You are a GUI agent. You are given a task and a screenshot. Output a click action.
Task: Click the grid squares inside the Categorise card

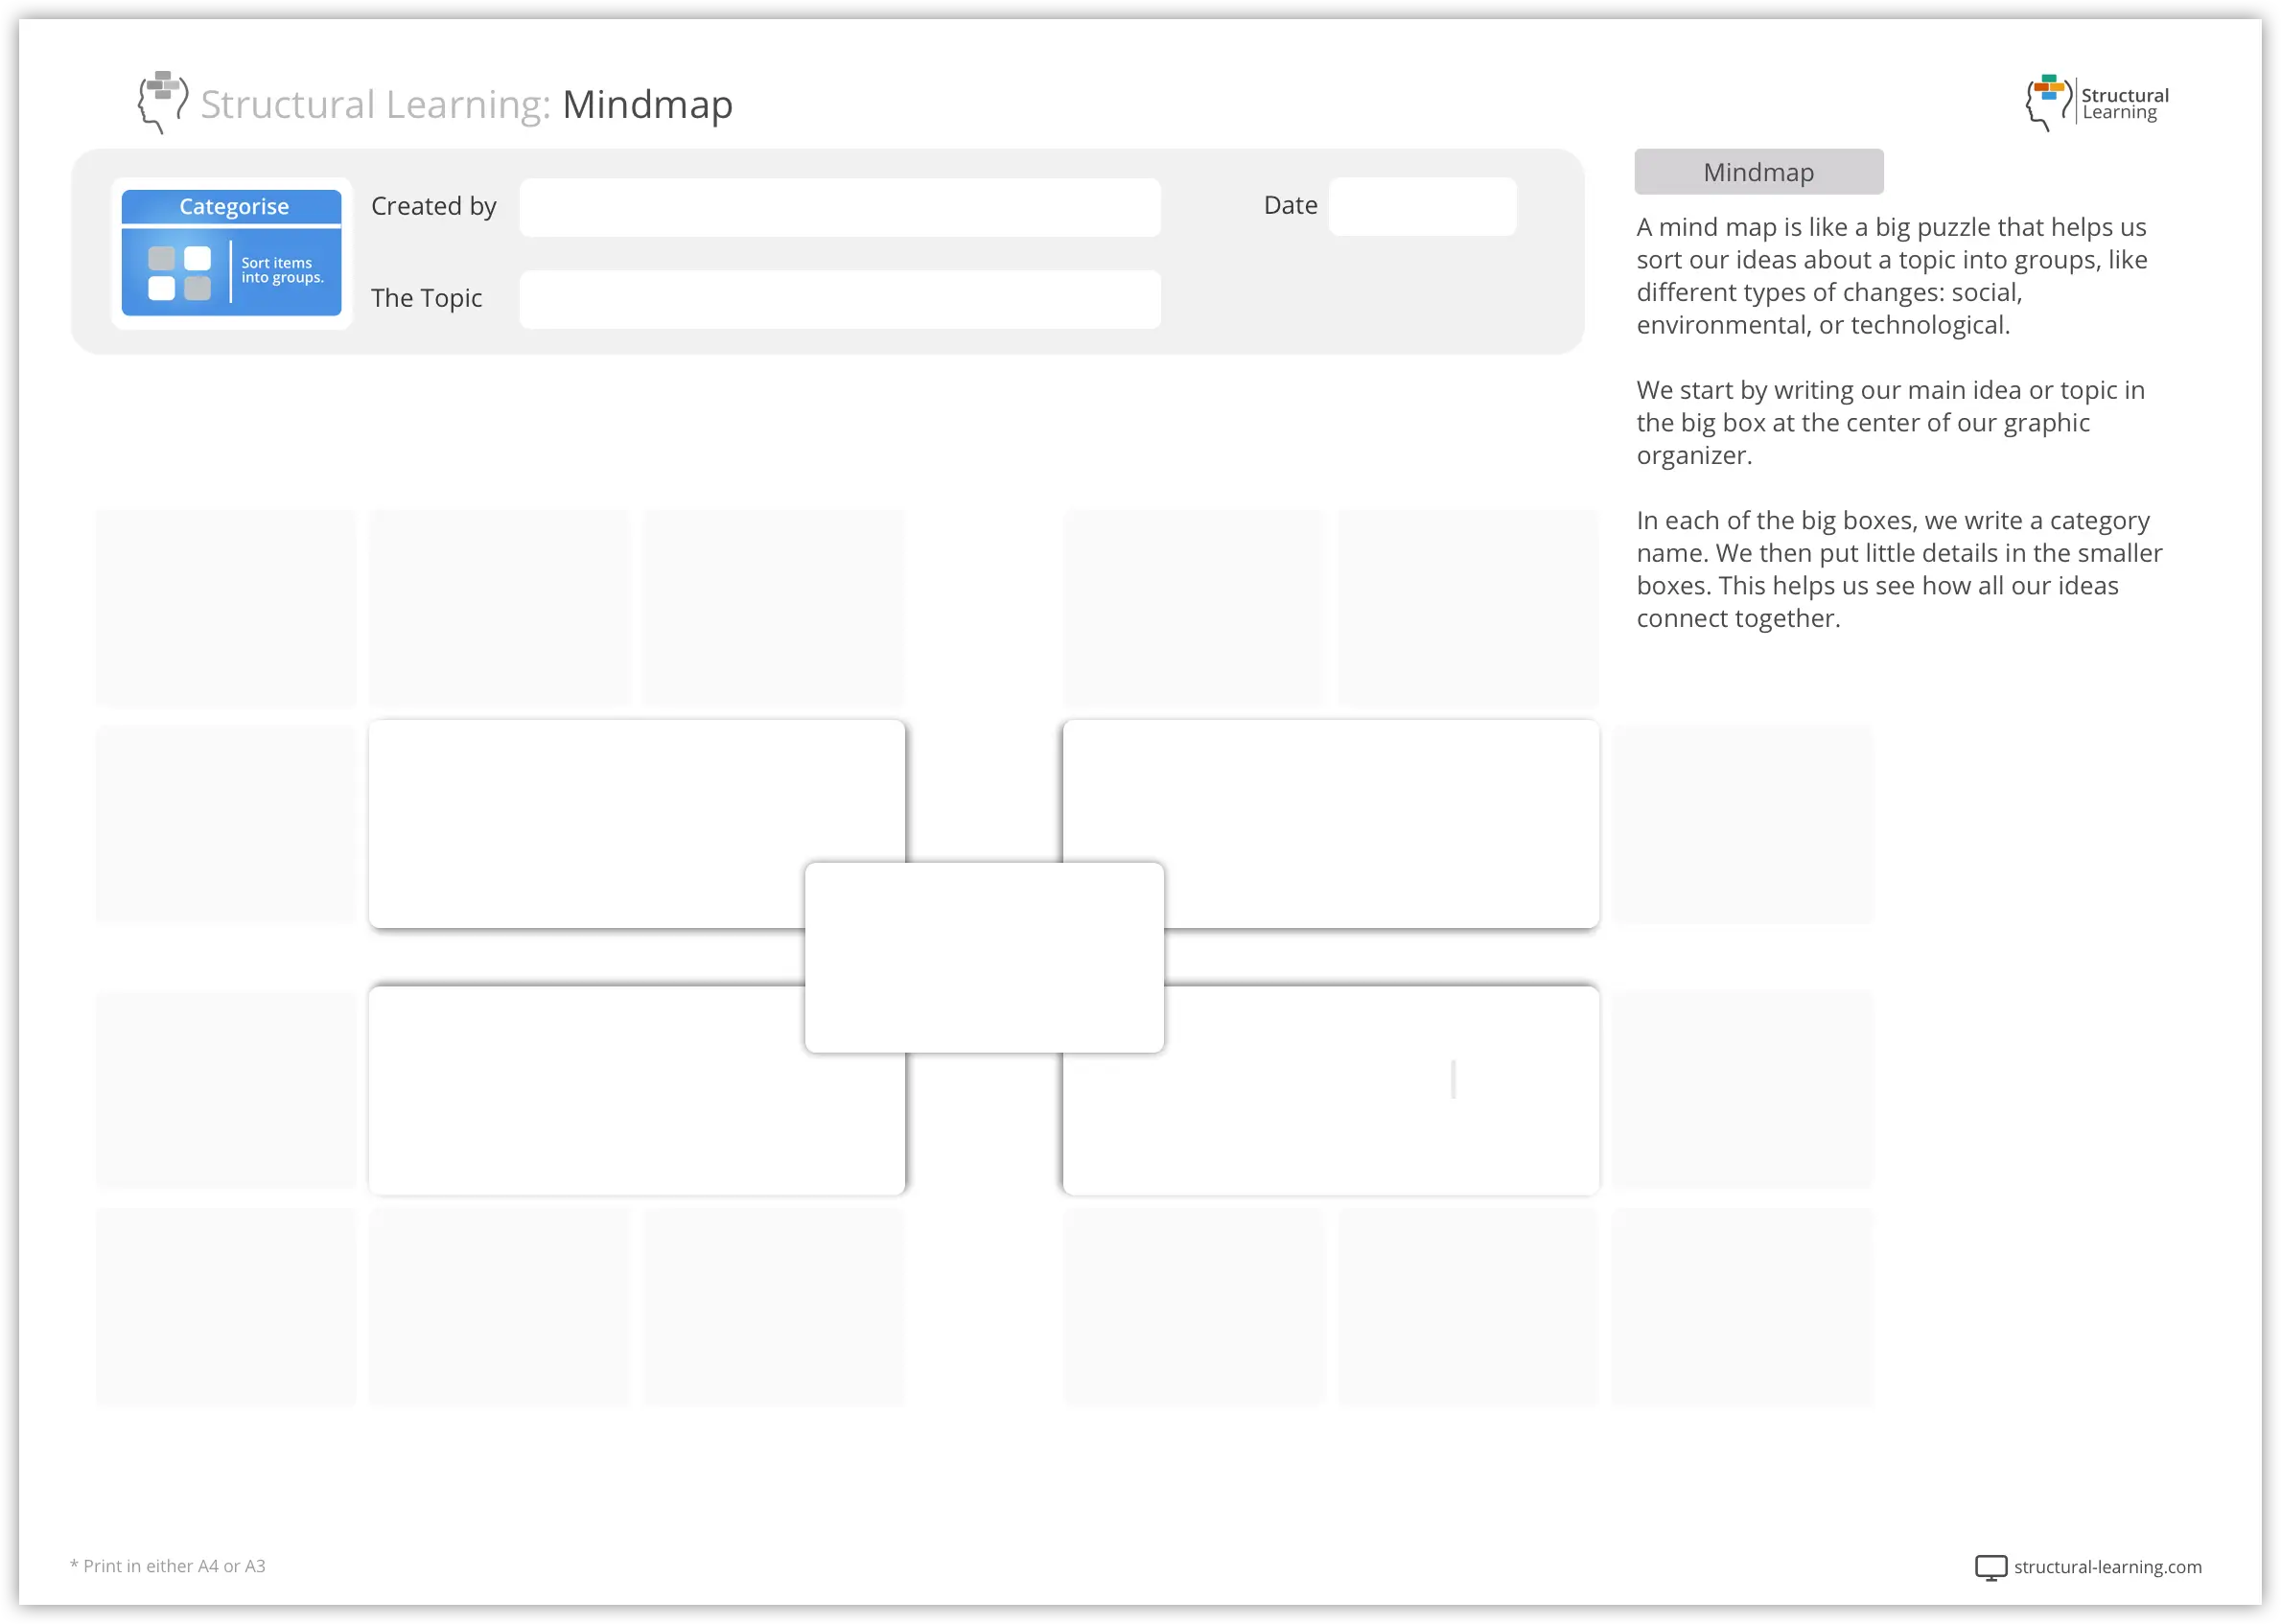point(180,272)
